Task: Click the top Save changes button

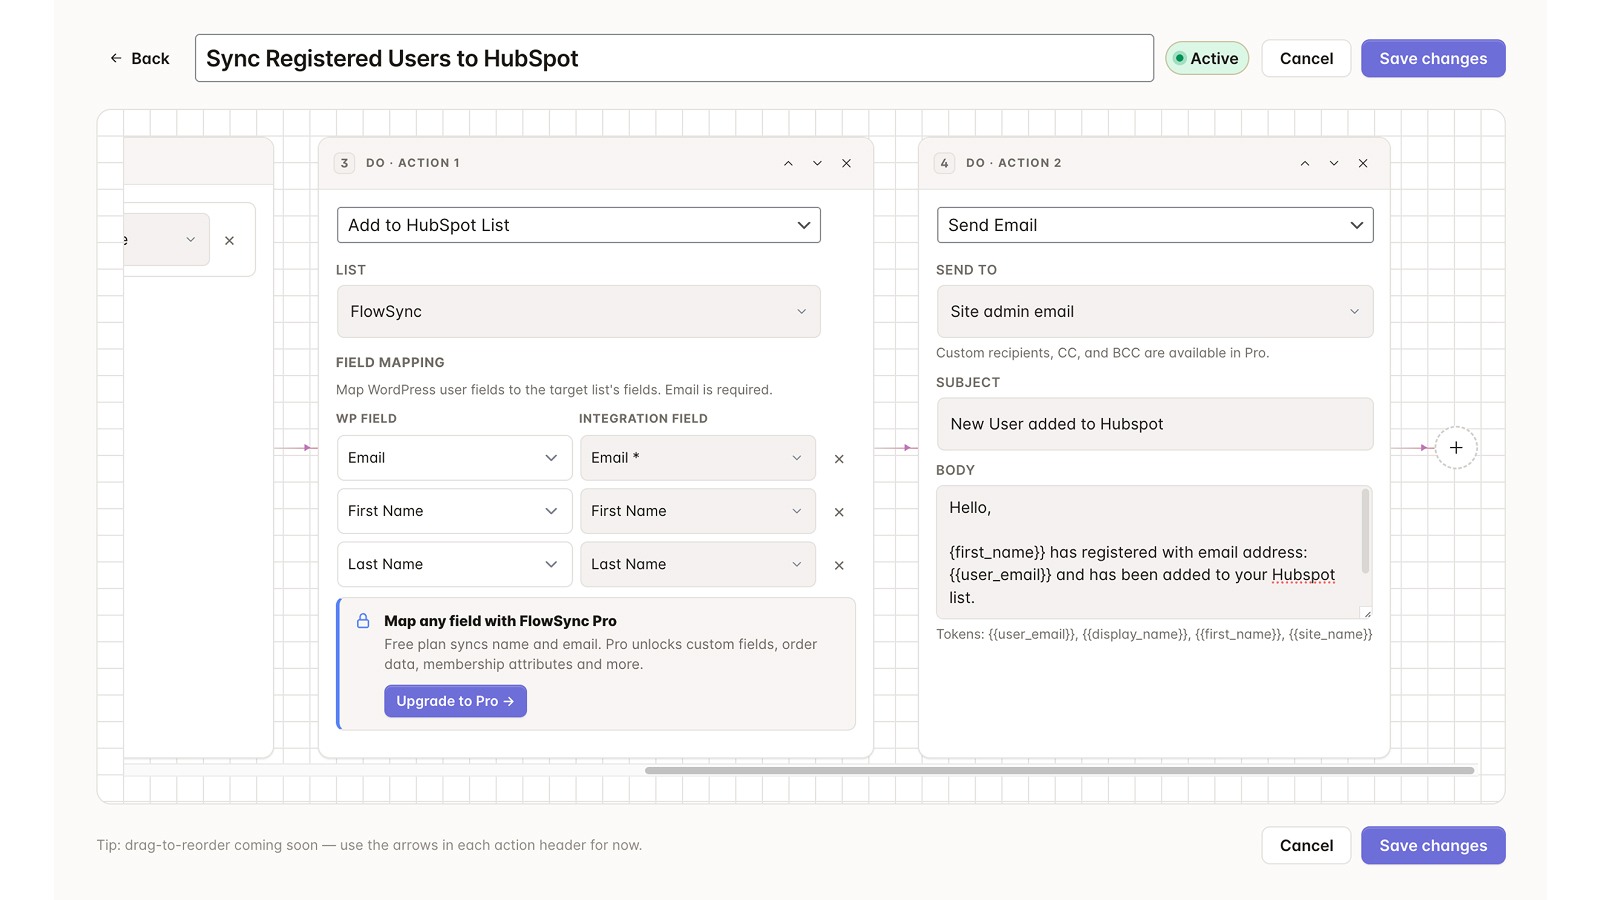Action: click(x=1433, y=58)
